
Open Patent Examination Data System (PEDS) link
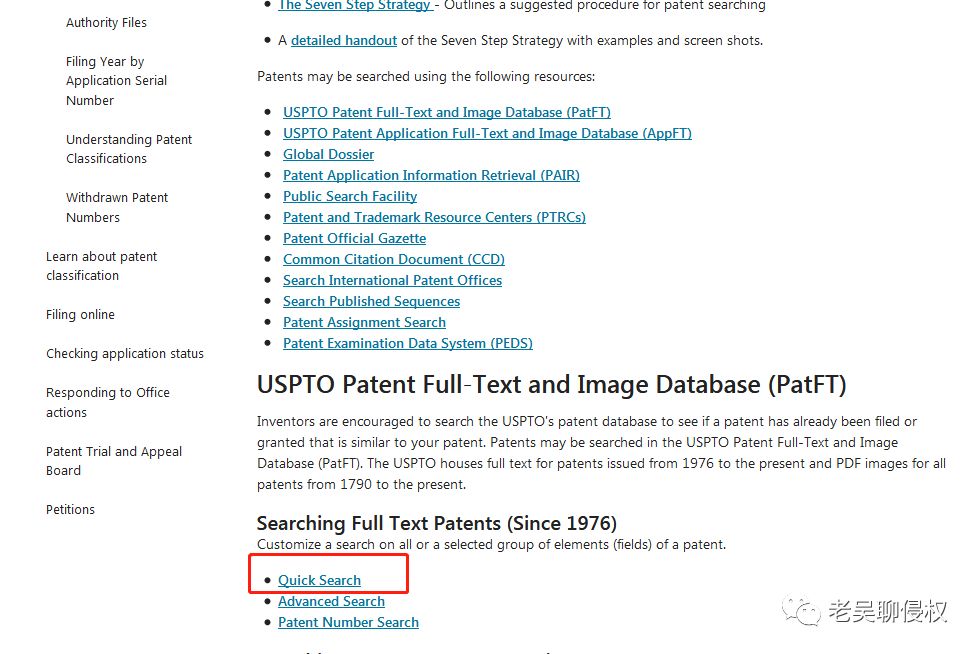(407, 343)
